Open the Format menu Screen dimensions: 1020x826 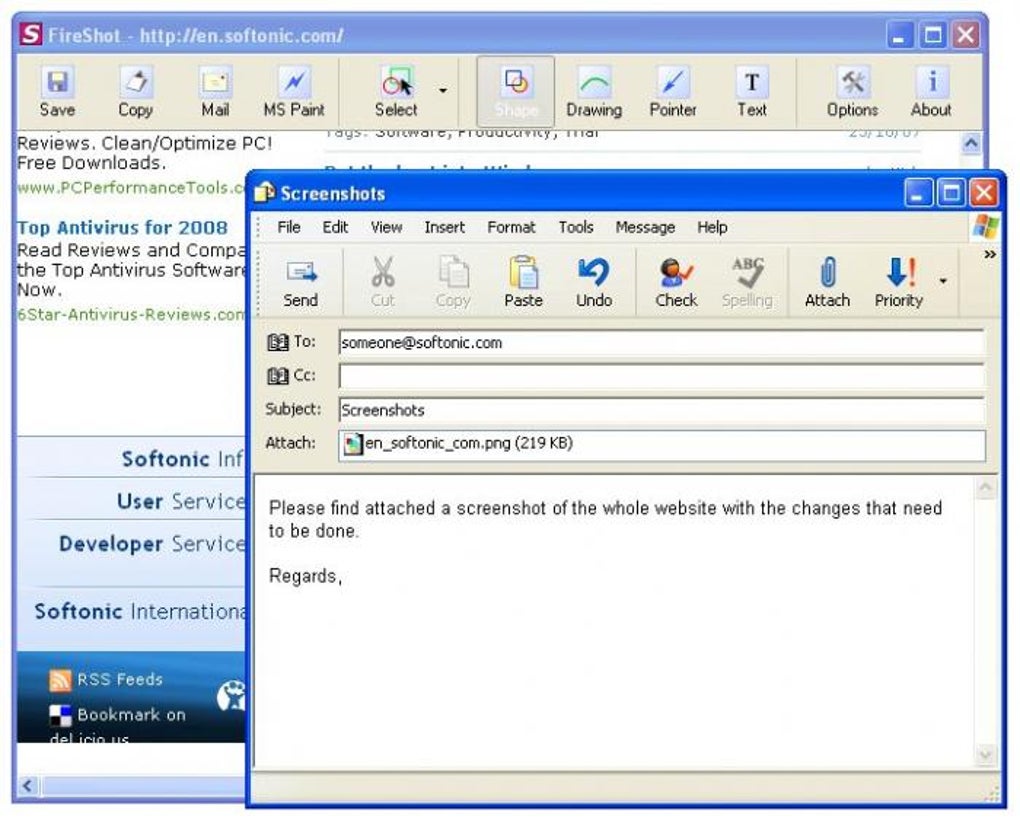coord(511,227)
